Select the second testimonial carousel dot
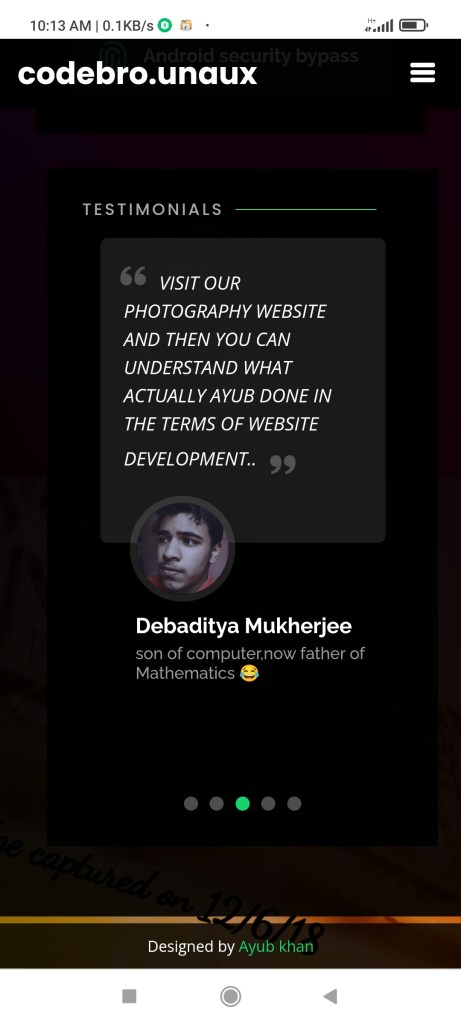 (217, 803)
